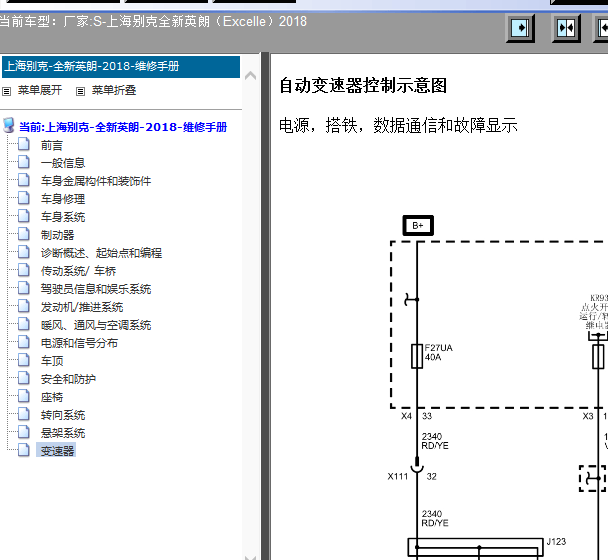This screenshot has height=560, width=608.
Task: Click the page icon next to 车身系统
Action: (x=24, y=216)
